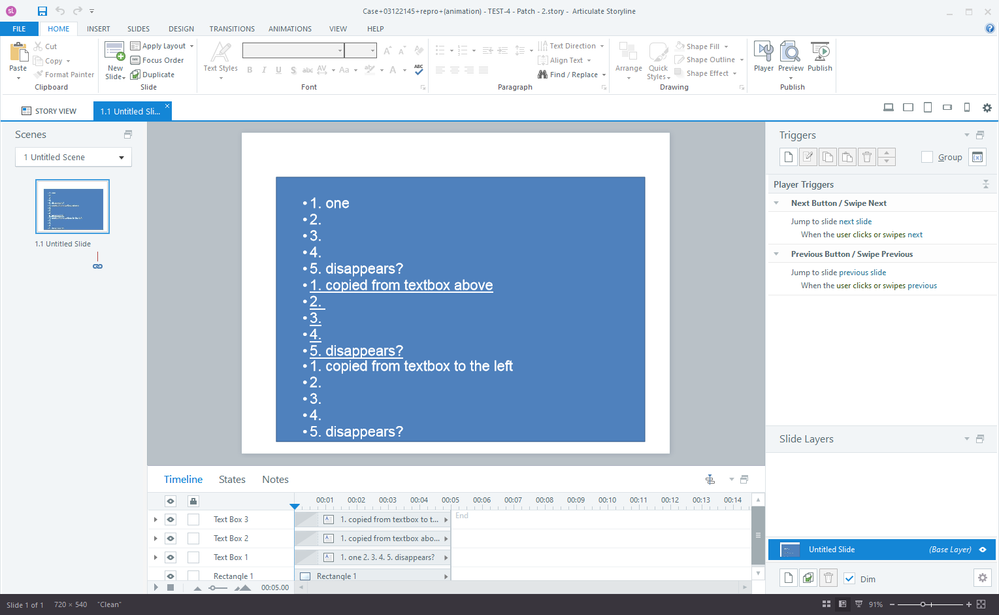Open the 1 Untitled Scene dropdown
999x615 pixels.
[74, 157]
